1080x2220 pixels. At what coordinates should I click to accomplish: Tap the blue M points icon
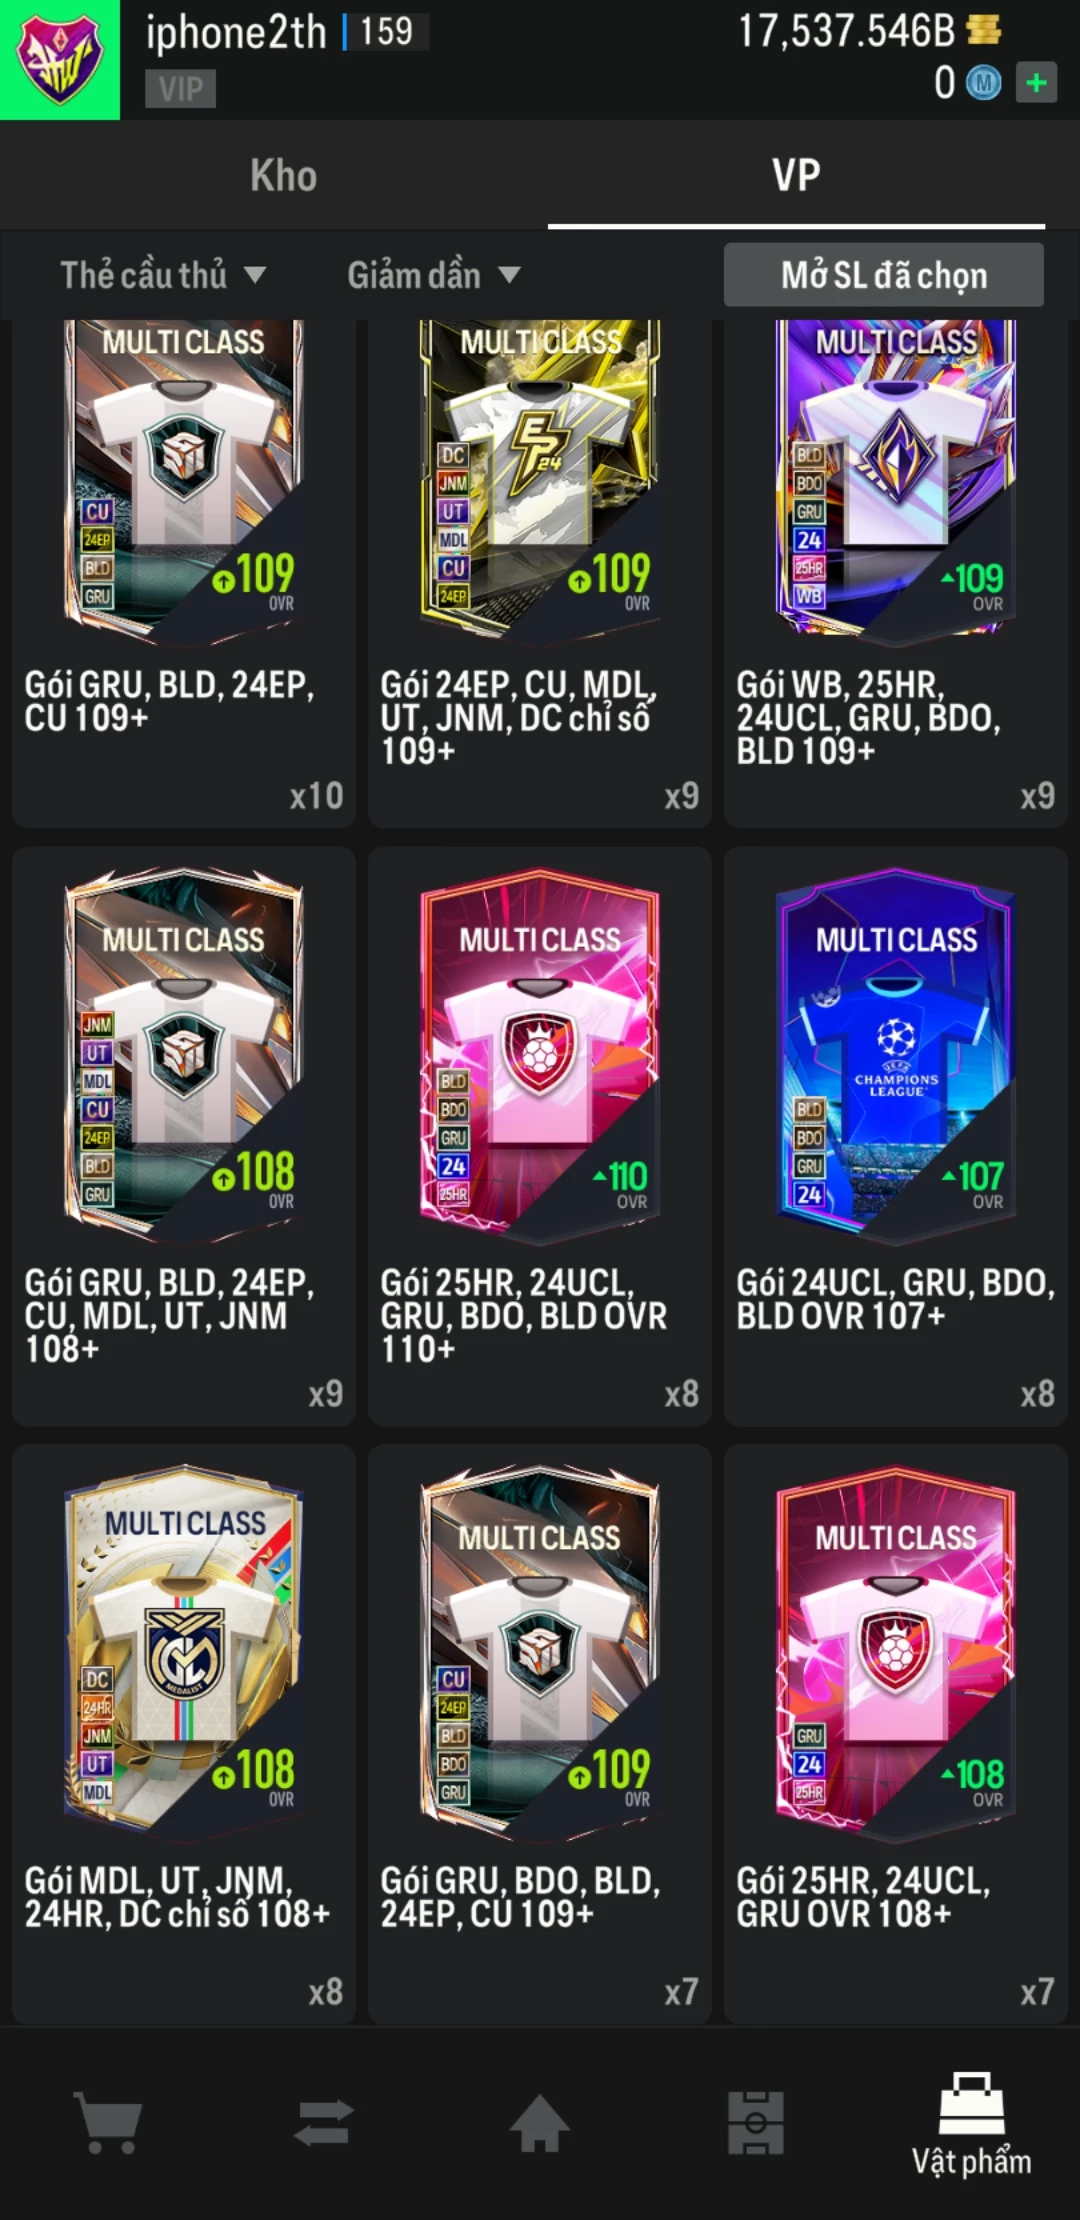(984, 82)
